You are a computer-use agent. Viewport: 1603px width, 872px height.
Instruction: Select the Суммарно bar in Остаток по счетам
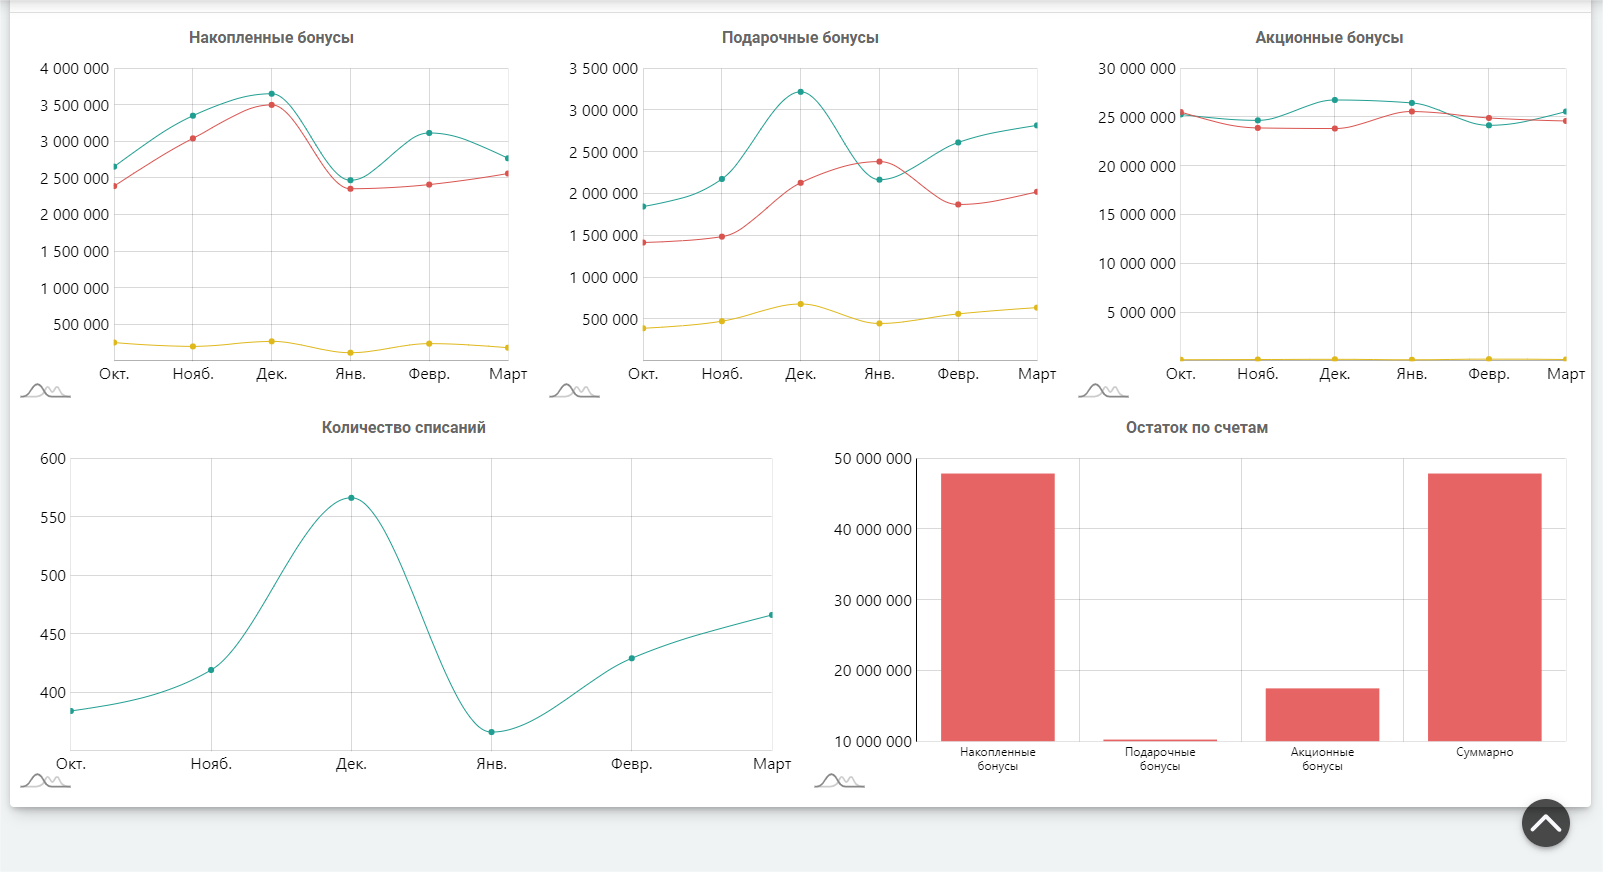(x=1484, y=607)
